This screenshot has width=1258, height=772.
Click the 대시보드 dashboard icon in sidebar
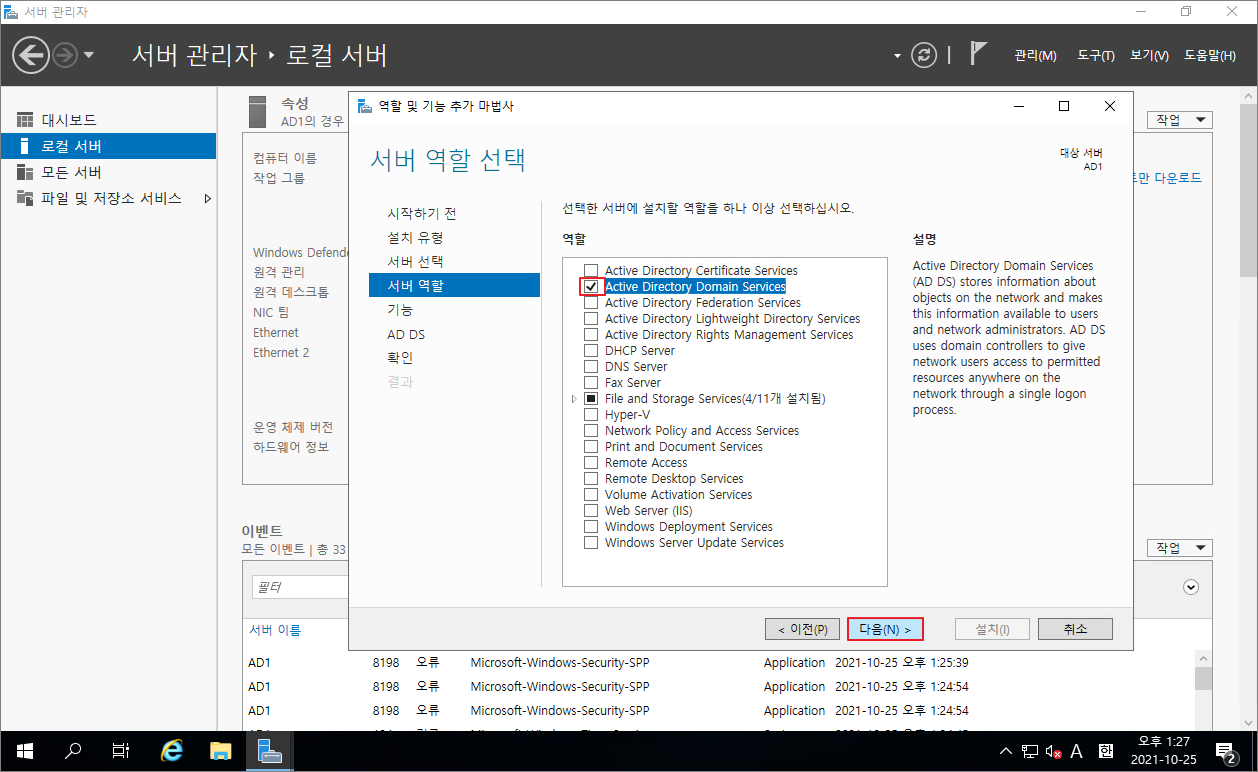tap(25, 120)
